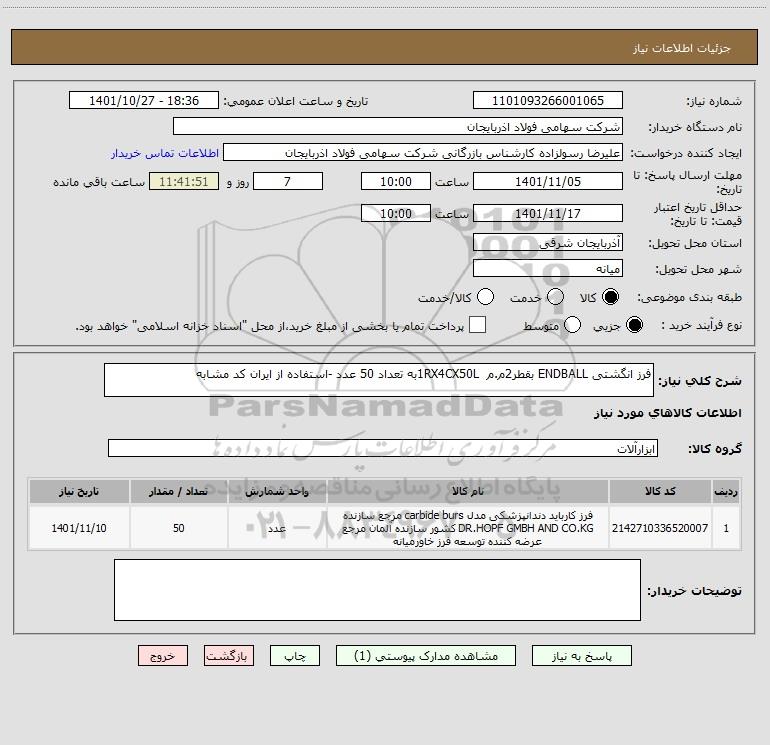
Task: Click the تاریخ نیاز column header
Action: click(79, 492)
